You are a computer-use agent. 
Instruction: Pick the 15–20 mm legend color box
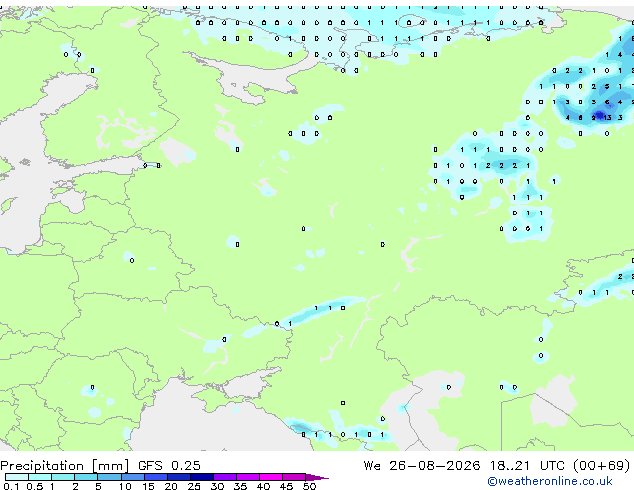coord(155,477)
